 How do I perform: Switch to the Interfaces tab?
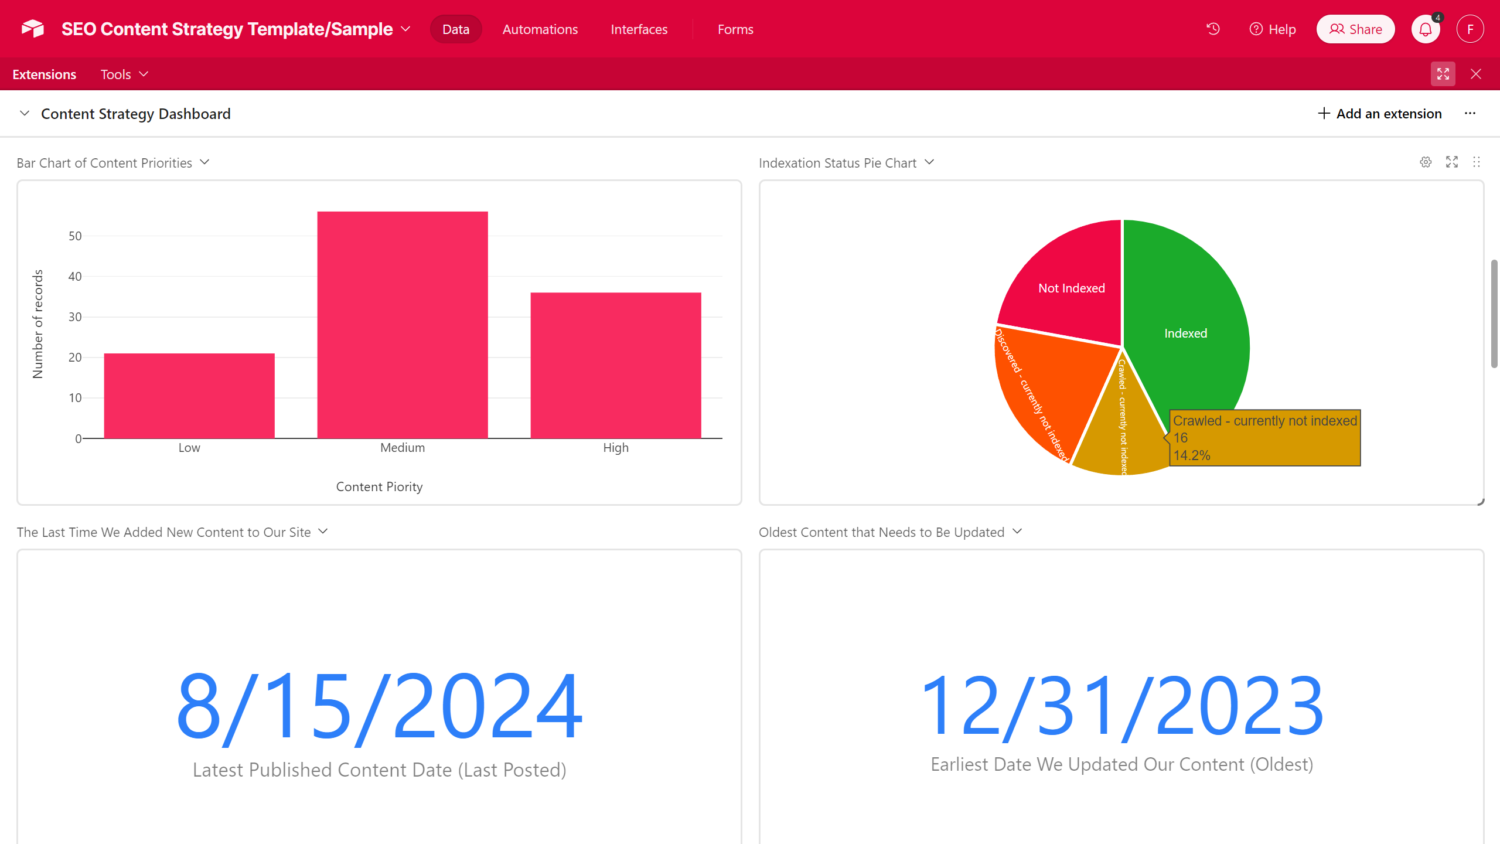639,29
